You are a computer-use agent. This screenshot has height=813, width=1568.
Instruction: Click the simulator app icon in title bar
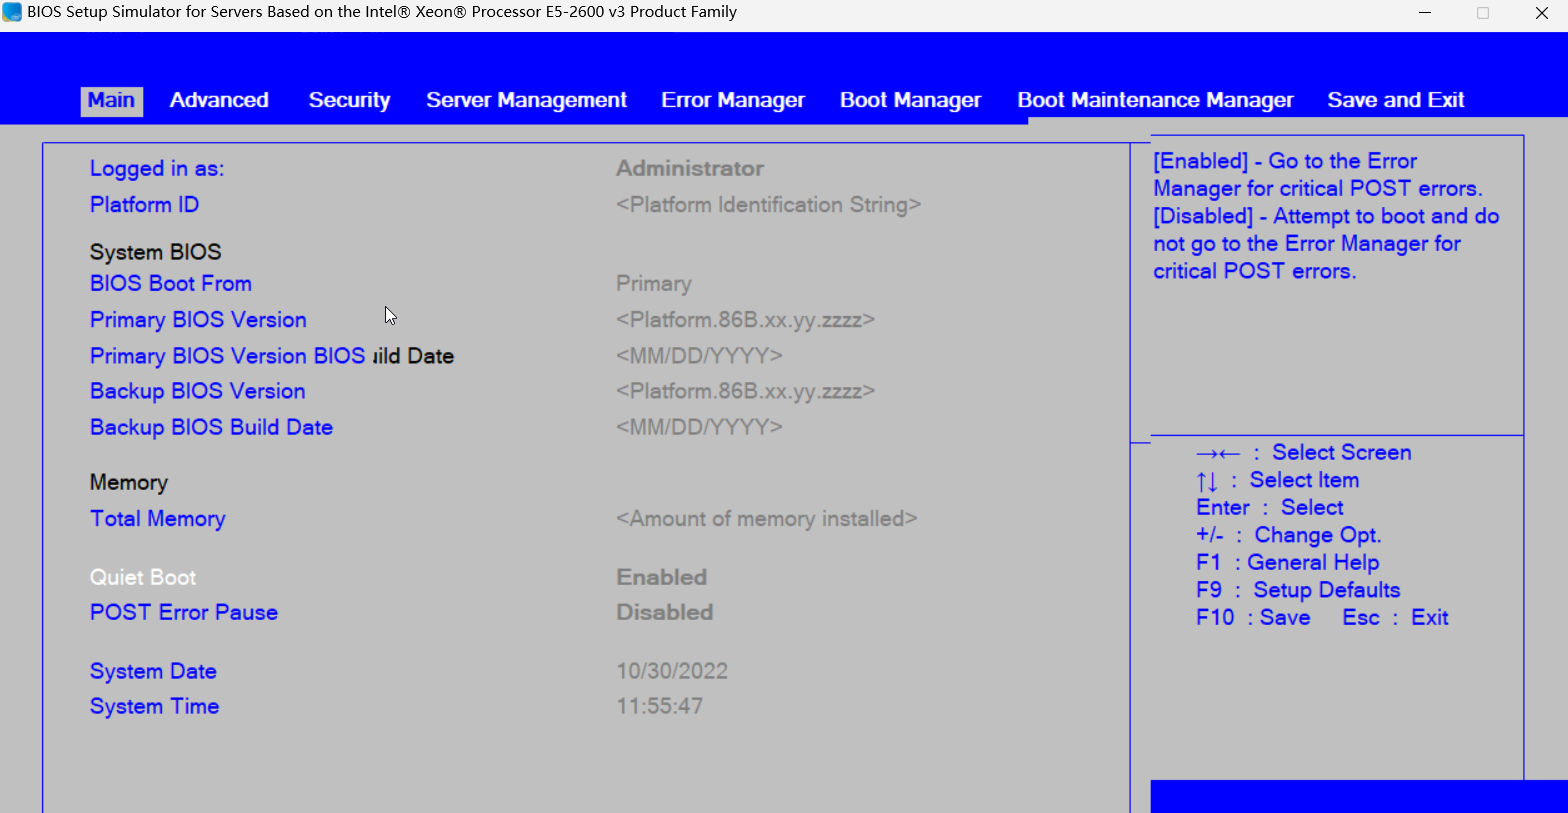tap(12, 12)
